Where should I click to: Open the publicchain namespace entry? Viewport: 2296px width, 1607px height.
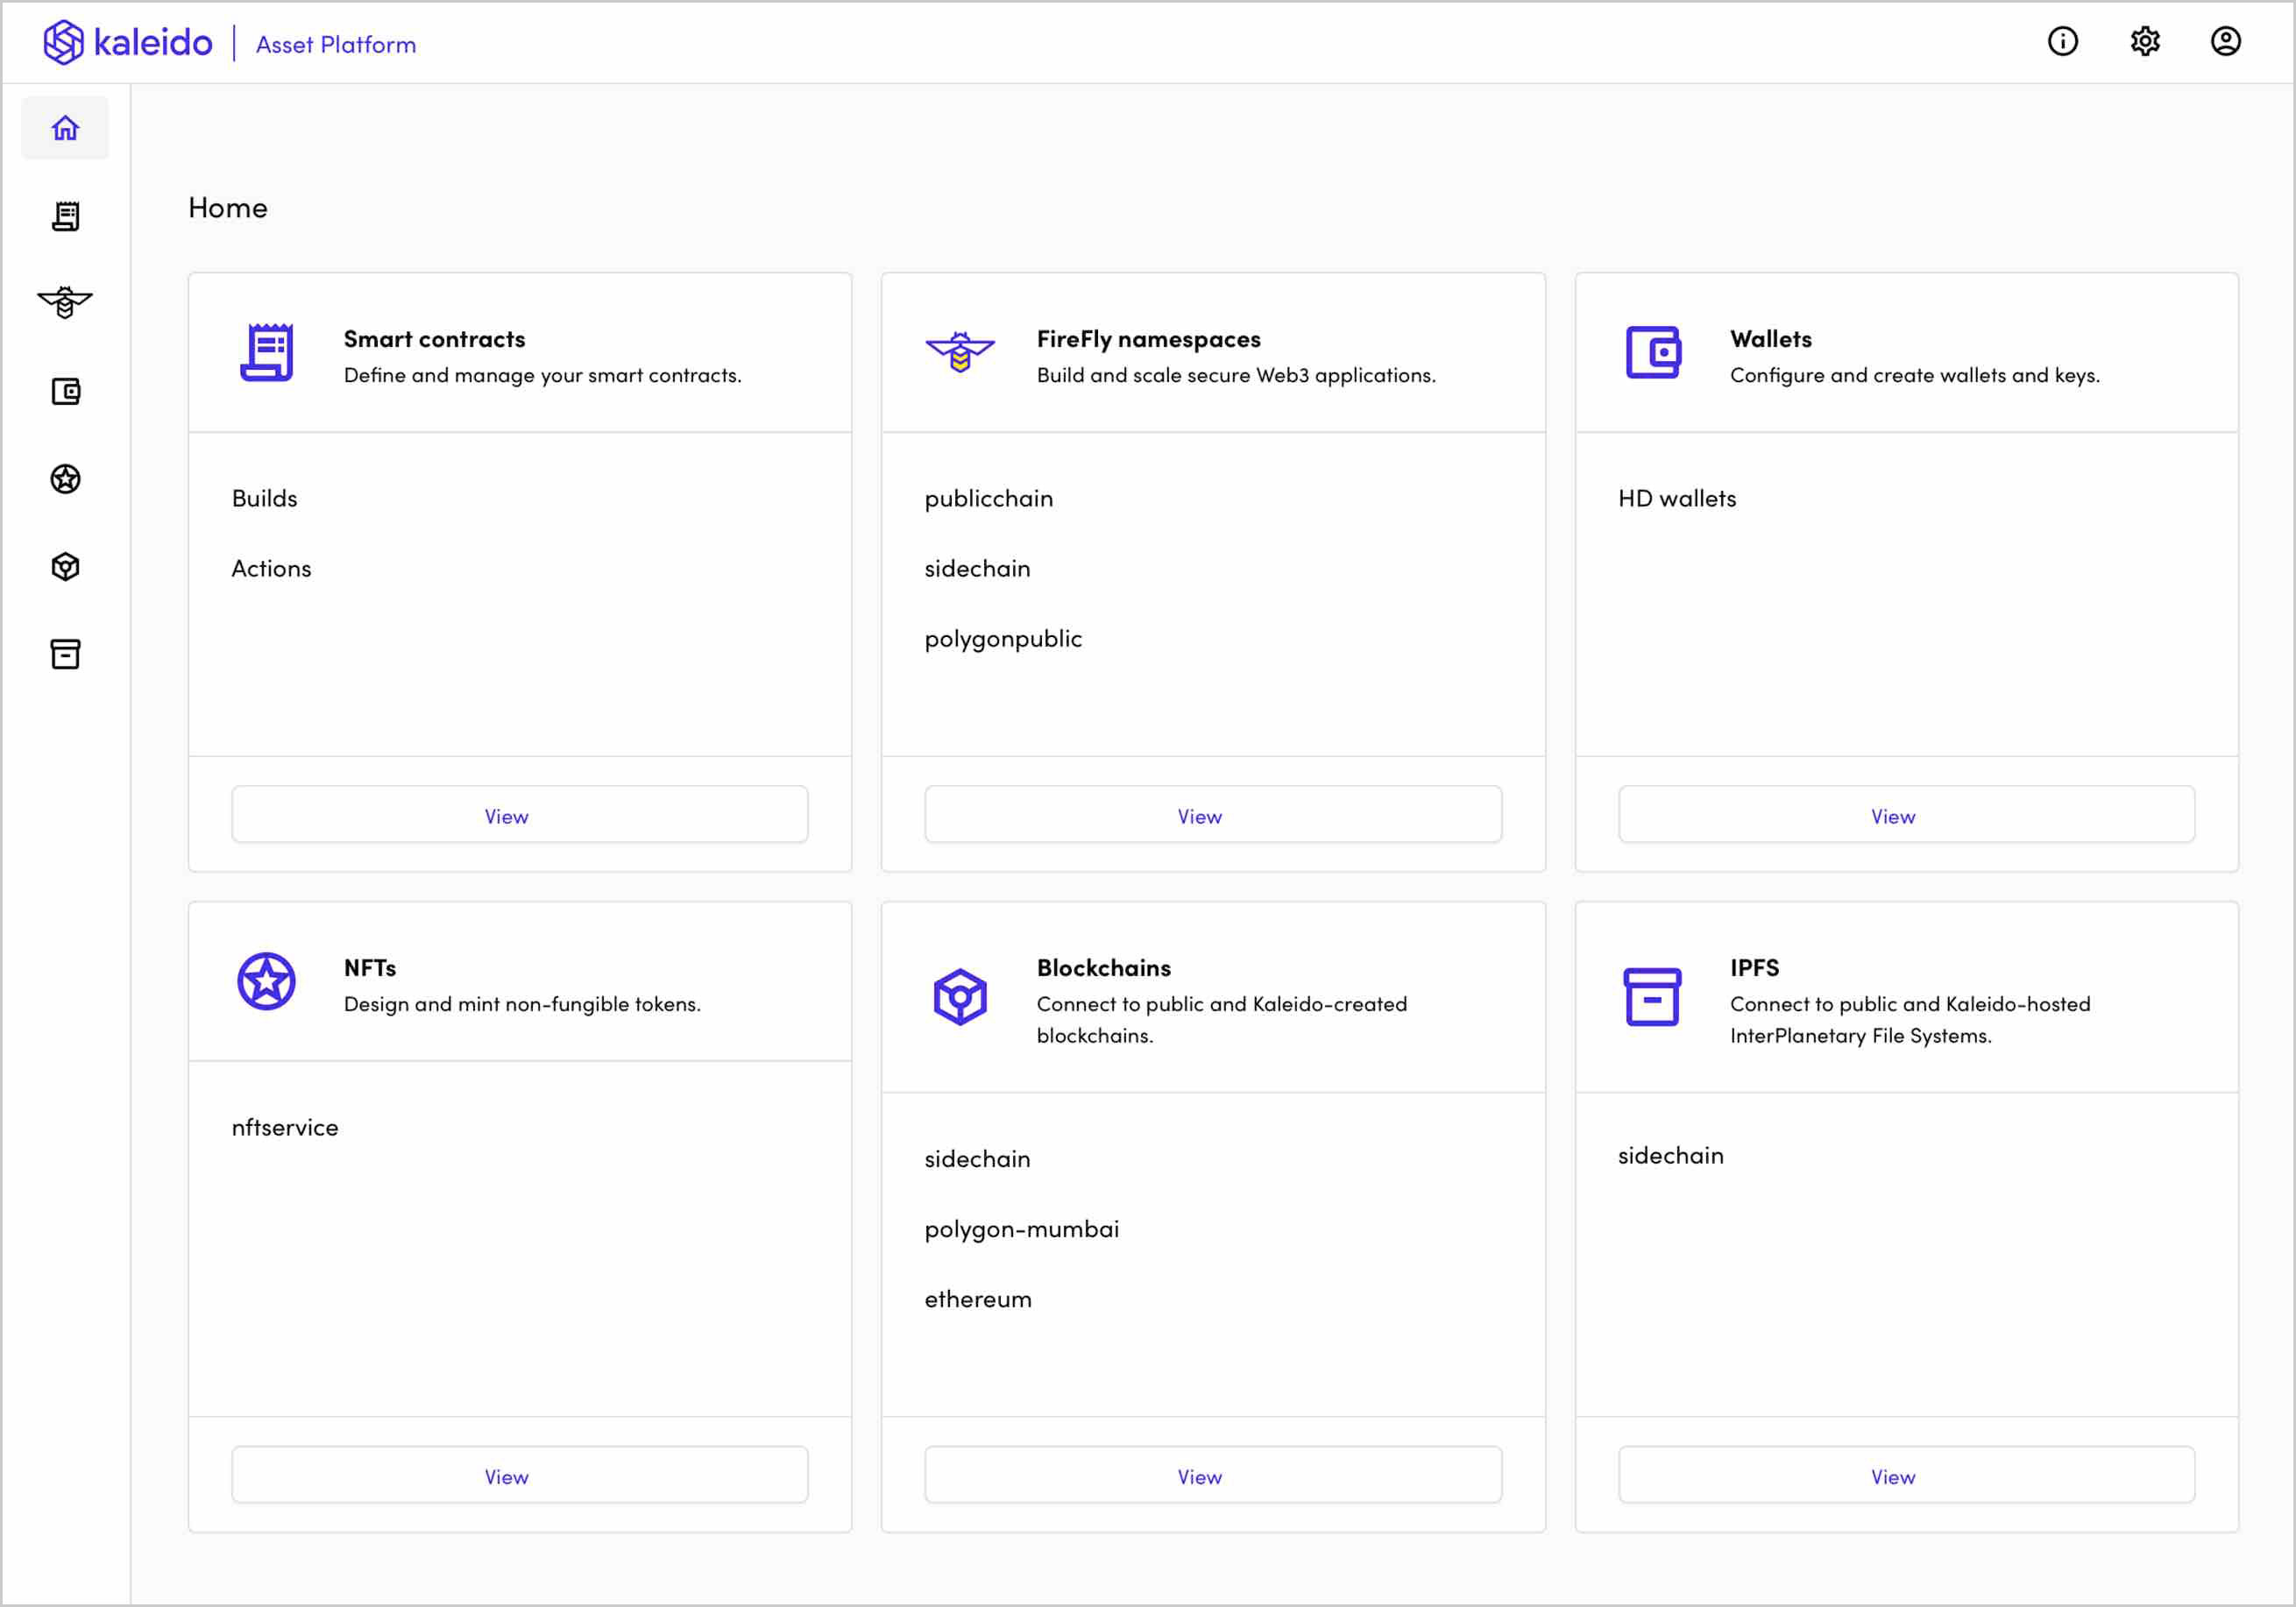coord(988,498)
